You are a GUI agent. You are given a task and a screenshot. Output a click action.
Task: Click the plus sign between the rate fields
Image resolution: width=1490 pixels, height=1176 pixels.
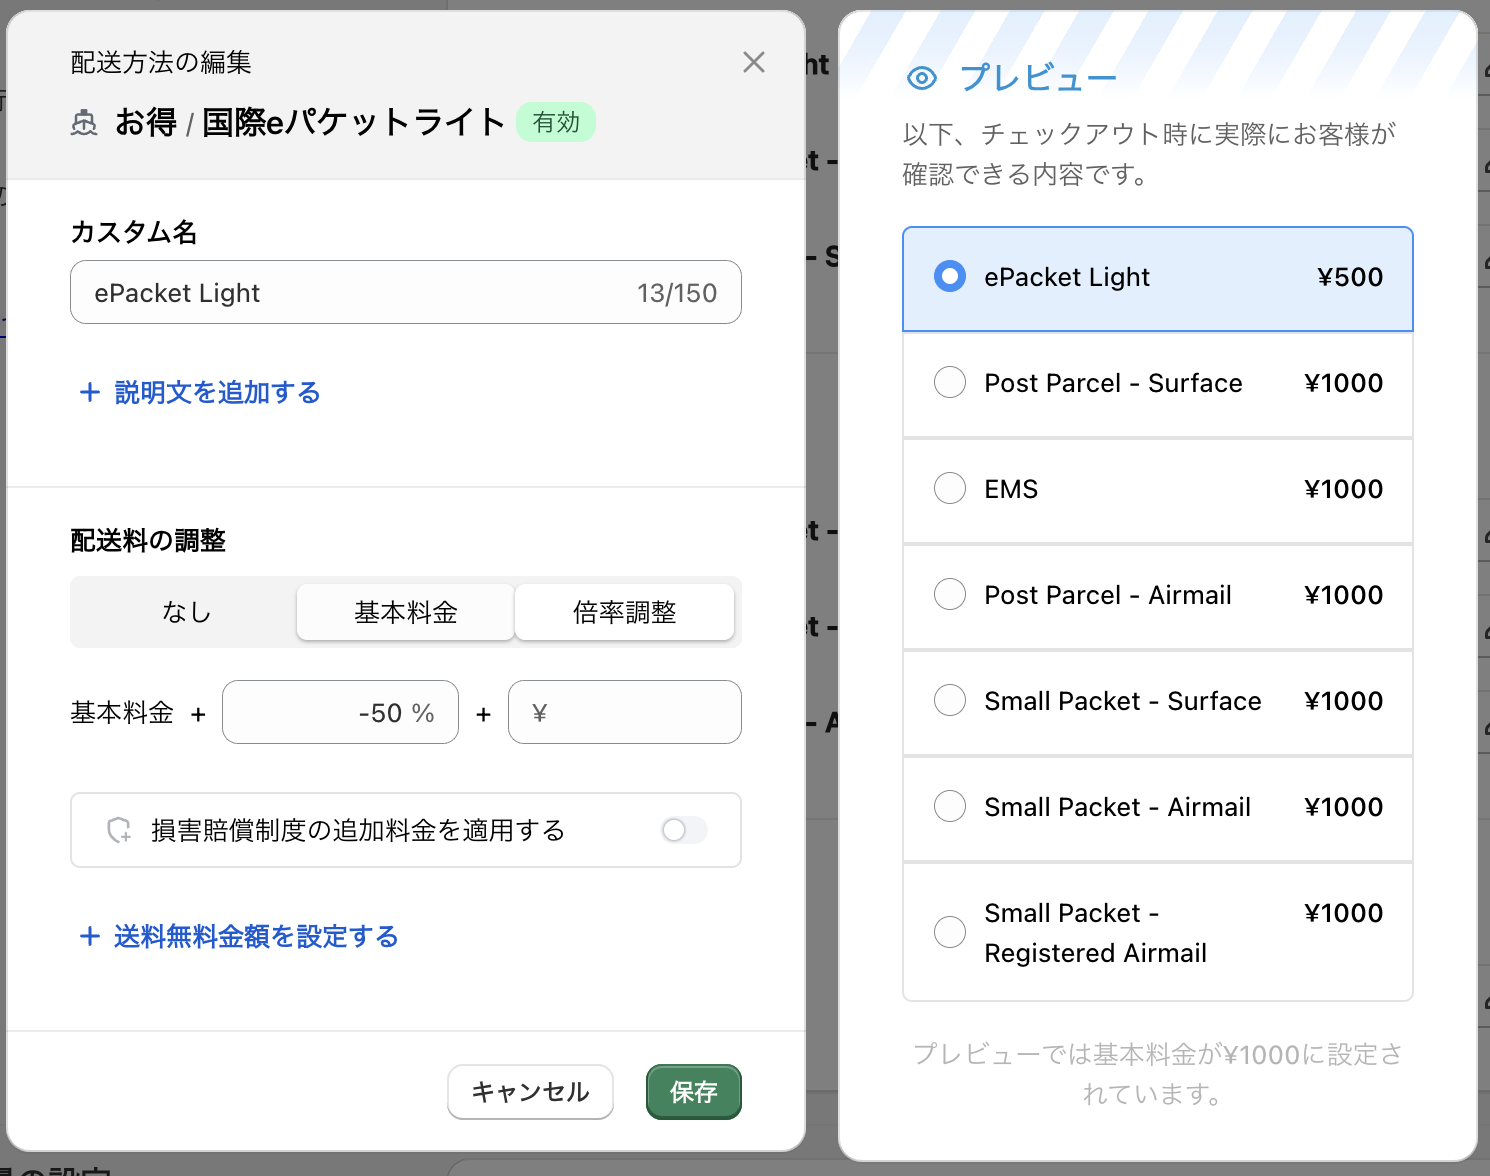[483, 712]
